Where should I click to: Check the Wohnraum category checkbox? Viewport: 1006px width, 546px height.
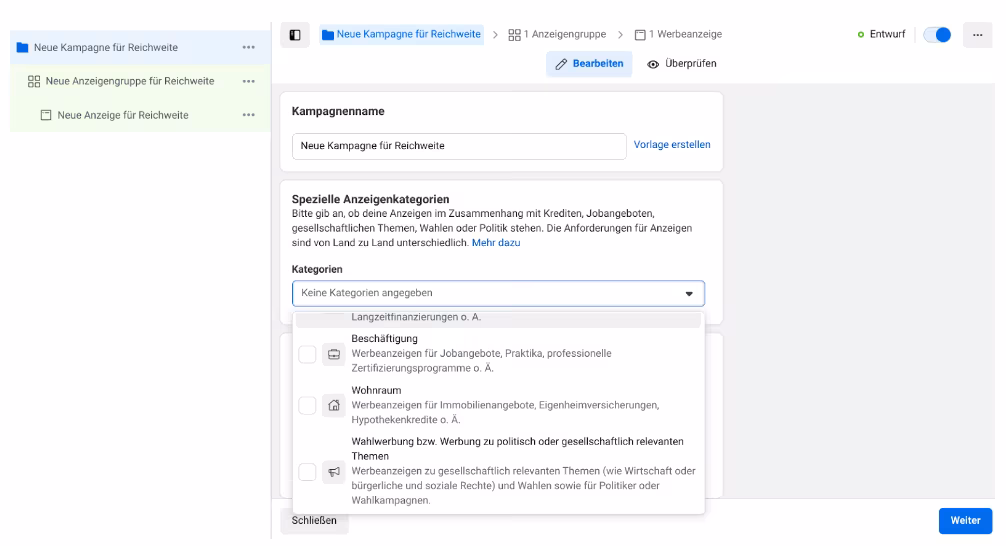pos(307,405)
